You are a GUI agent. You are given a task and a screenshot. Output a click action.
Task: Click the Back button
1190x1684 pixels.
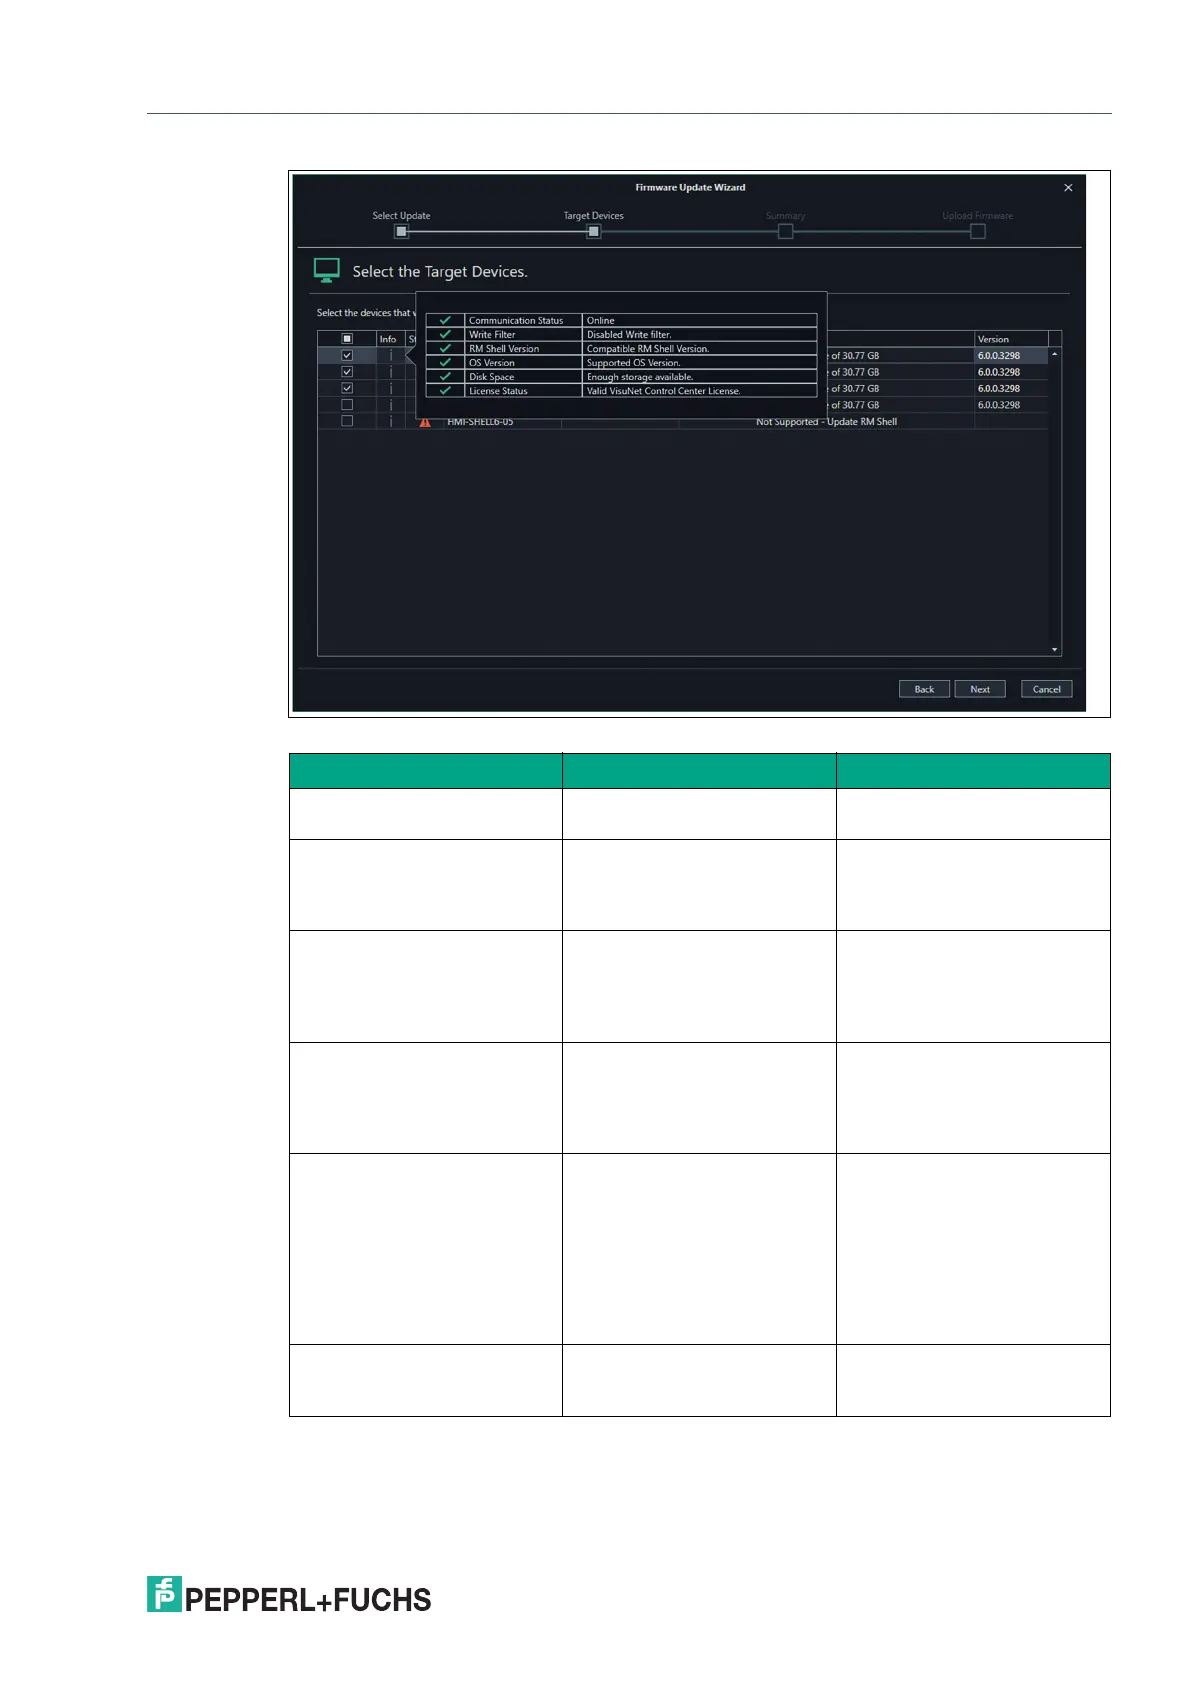924,689
